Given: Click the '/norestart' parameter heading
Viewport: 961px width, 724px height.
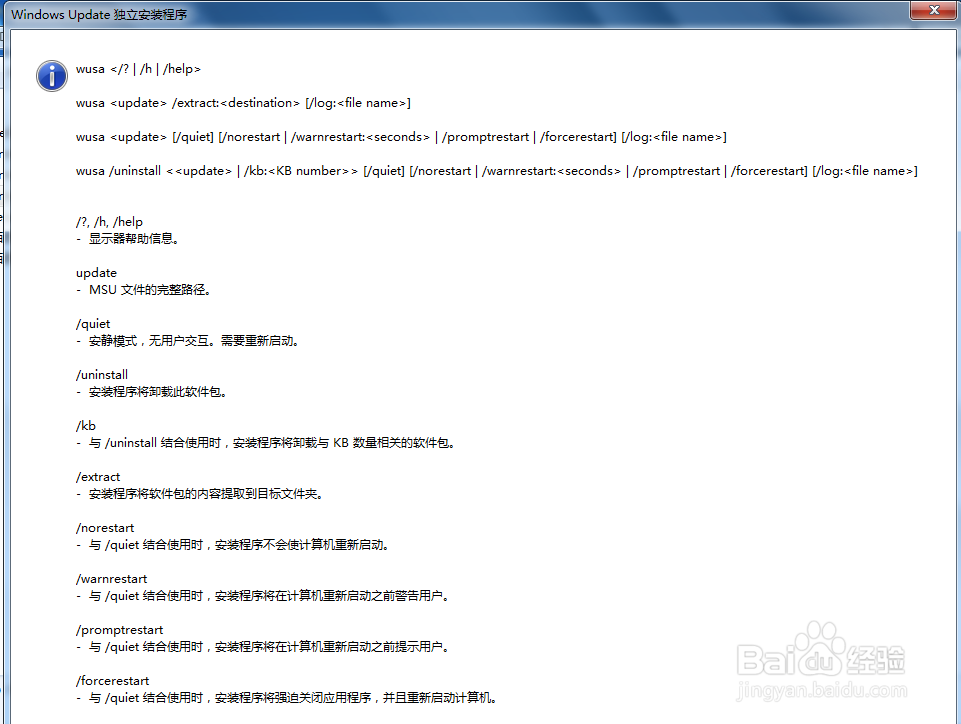Looking at the screenshot, I should tap(105, 528).
